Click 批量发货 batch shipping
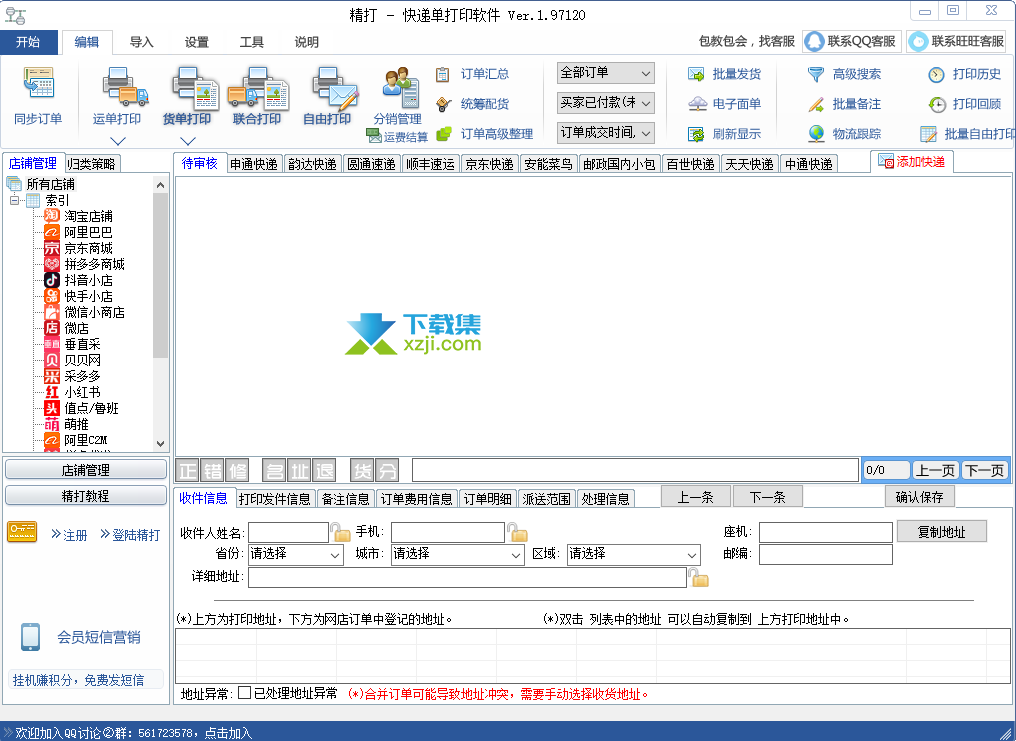Viewport: 1016px width, 741px height. [x=724, y=74]
